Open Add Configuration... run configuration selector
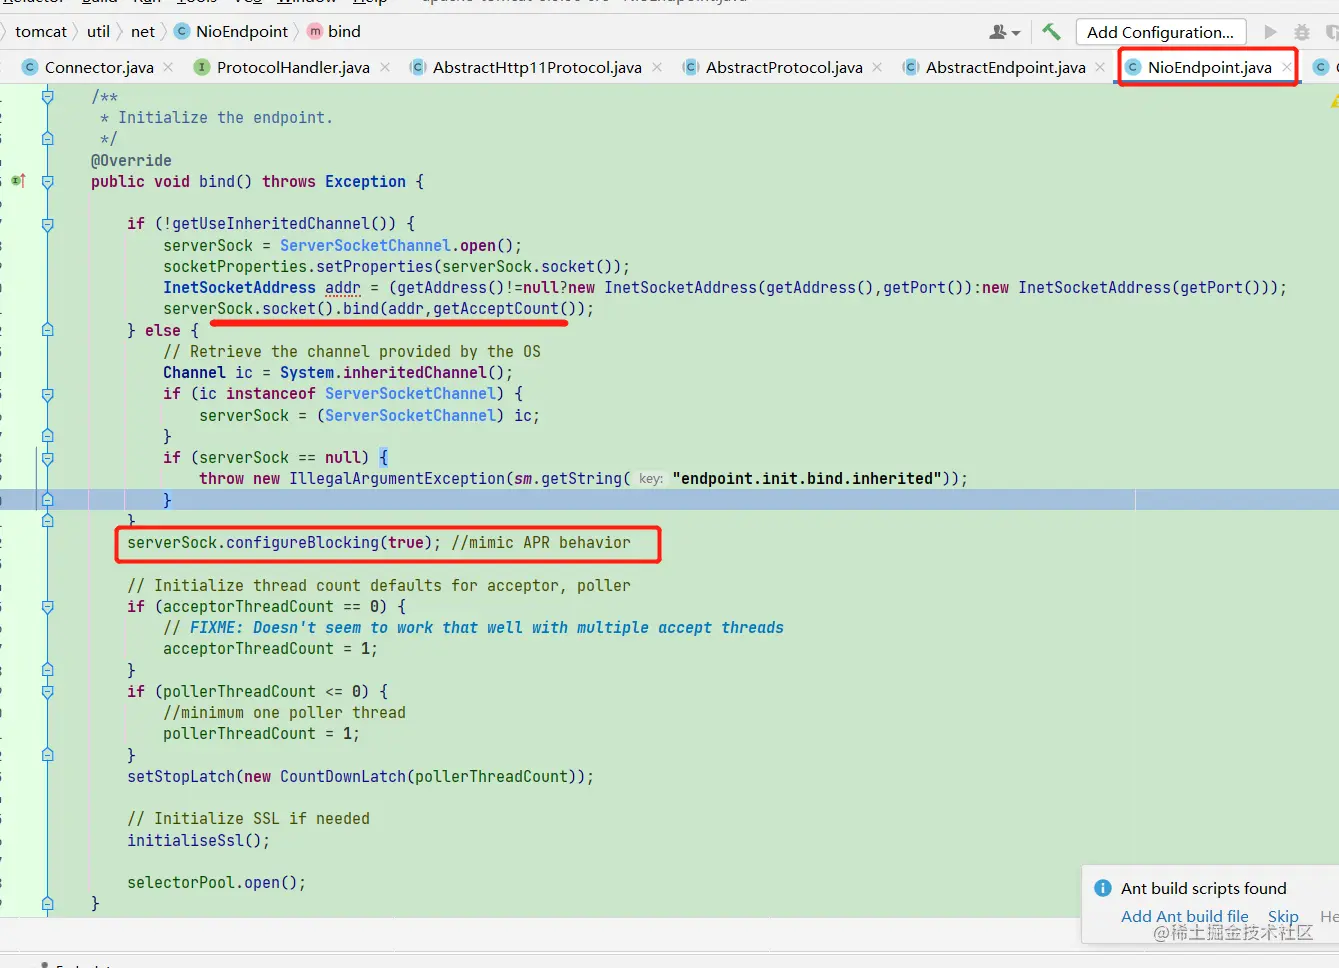 click(x=1161, y=32)
